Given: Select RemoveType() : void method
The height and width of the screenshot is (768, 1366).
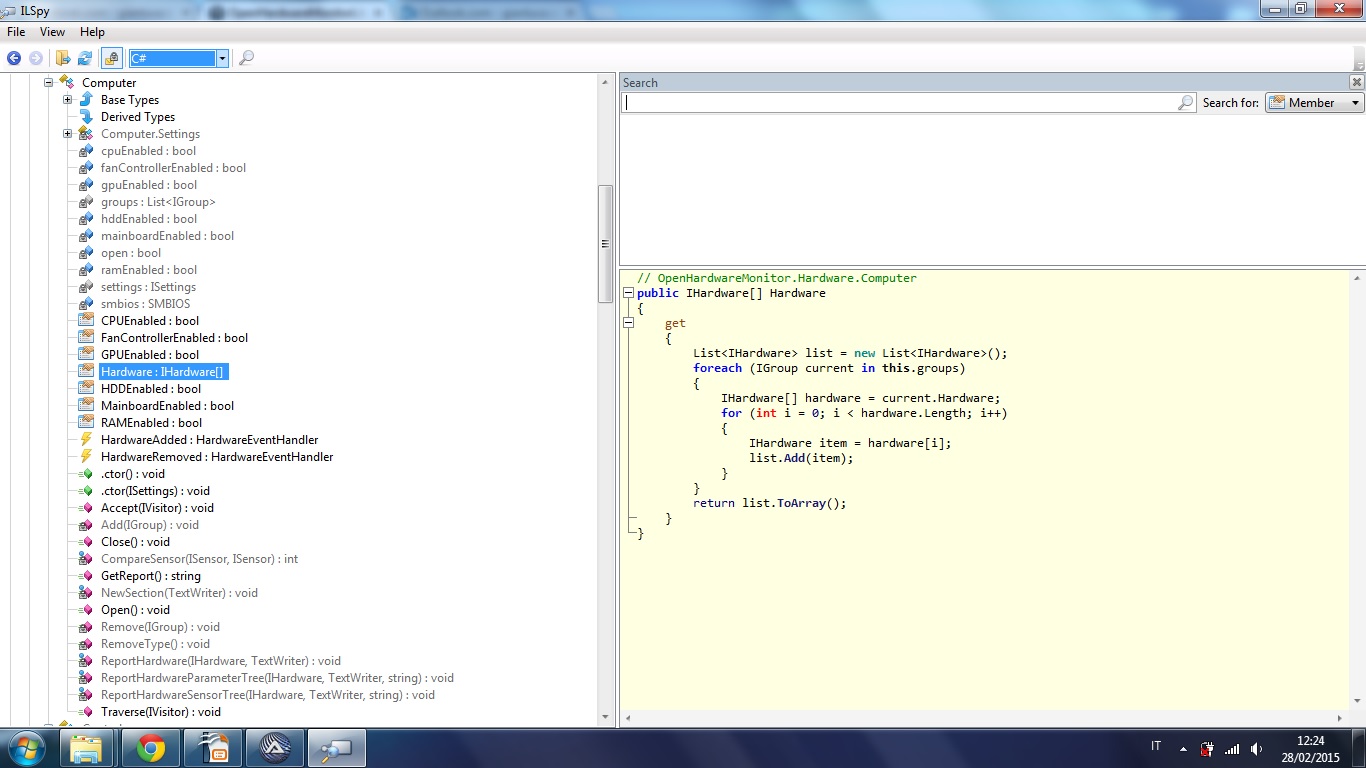Looking at the screenshot, I should coord(155,644).
